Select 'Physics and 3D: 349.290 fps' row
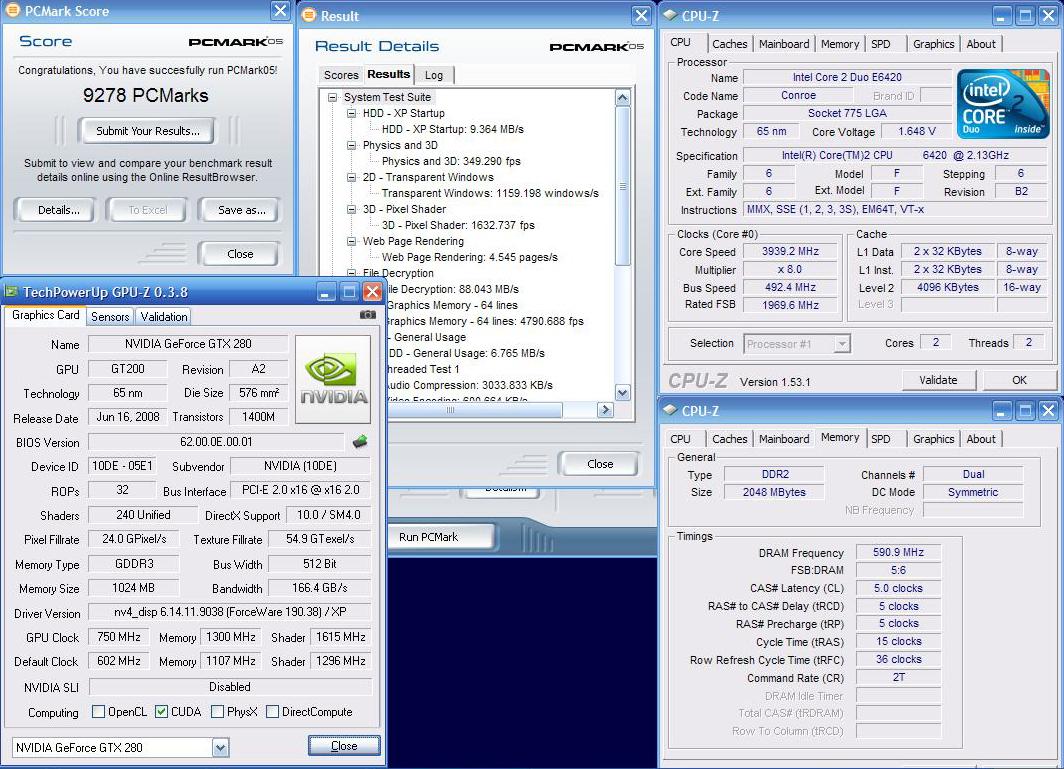 (451, 162)
